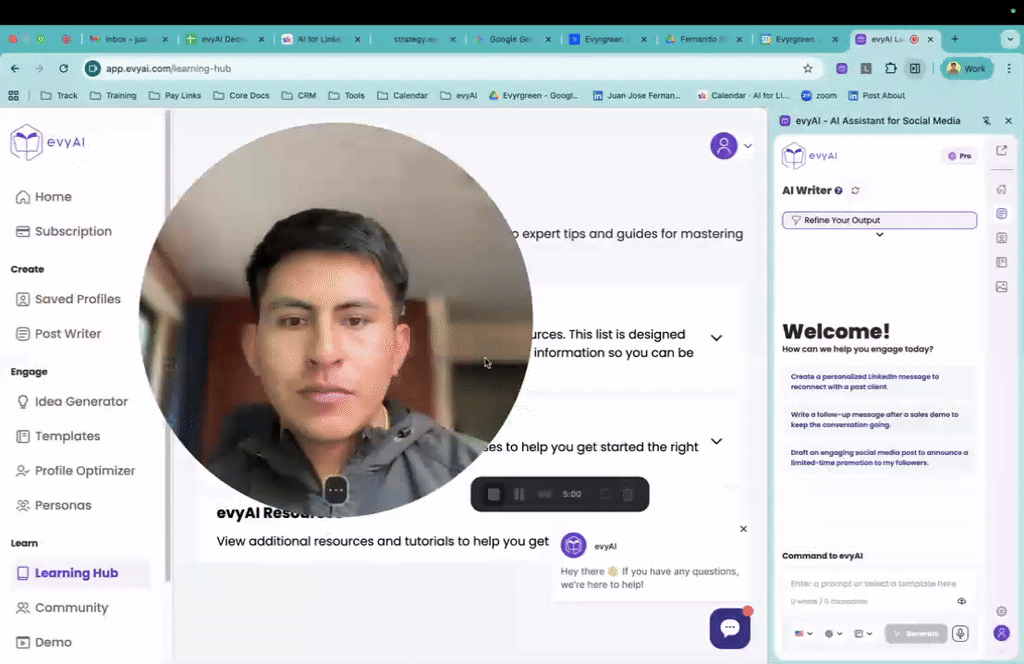Open the language flag dropdown

(803, 633)
